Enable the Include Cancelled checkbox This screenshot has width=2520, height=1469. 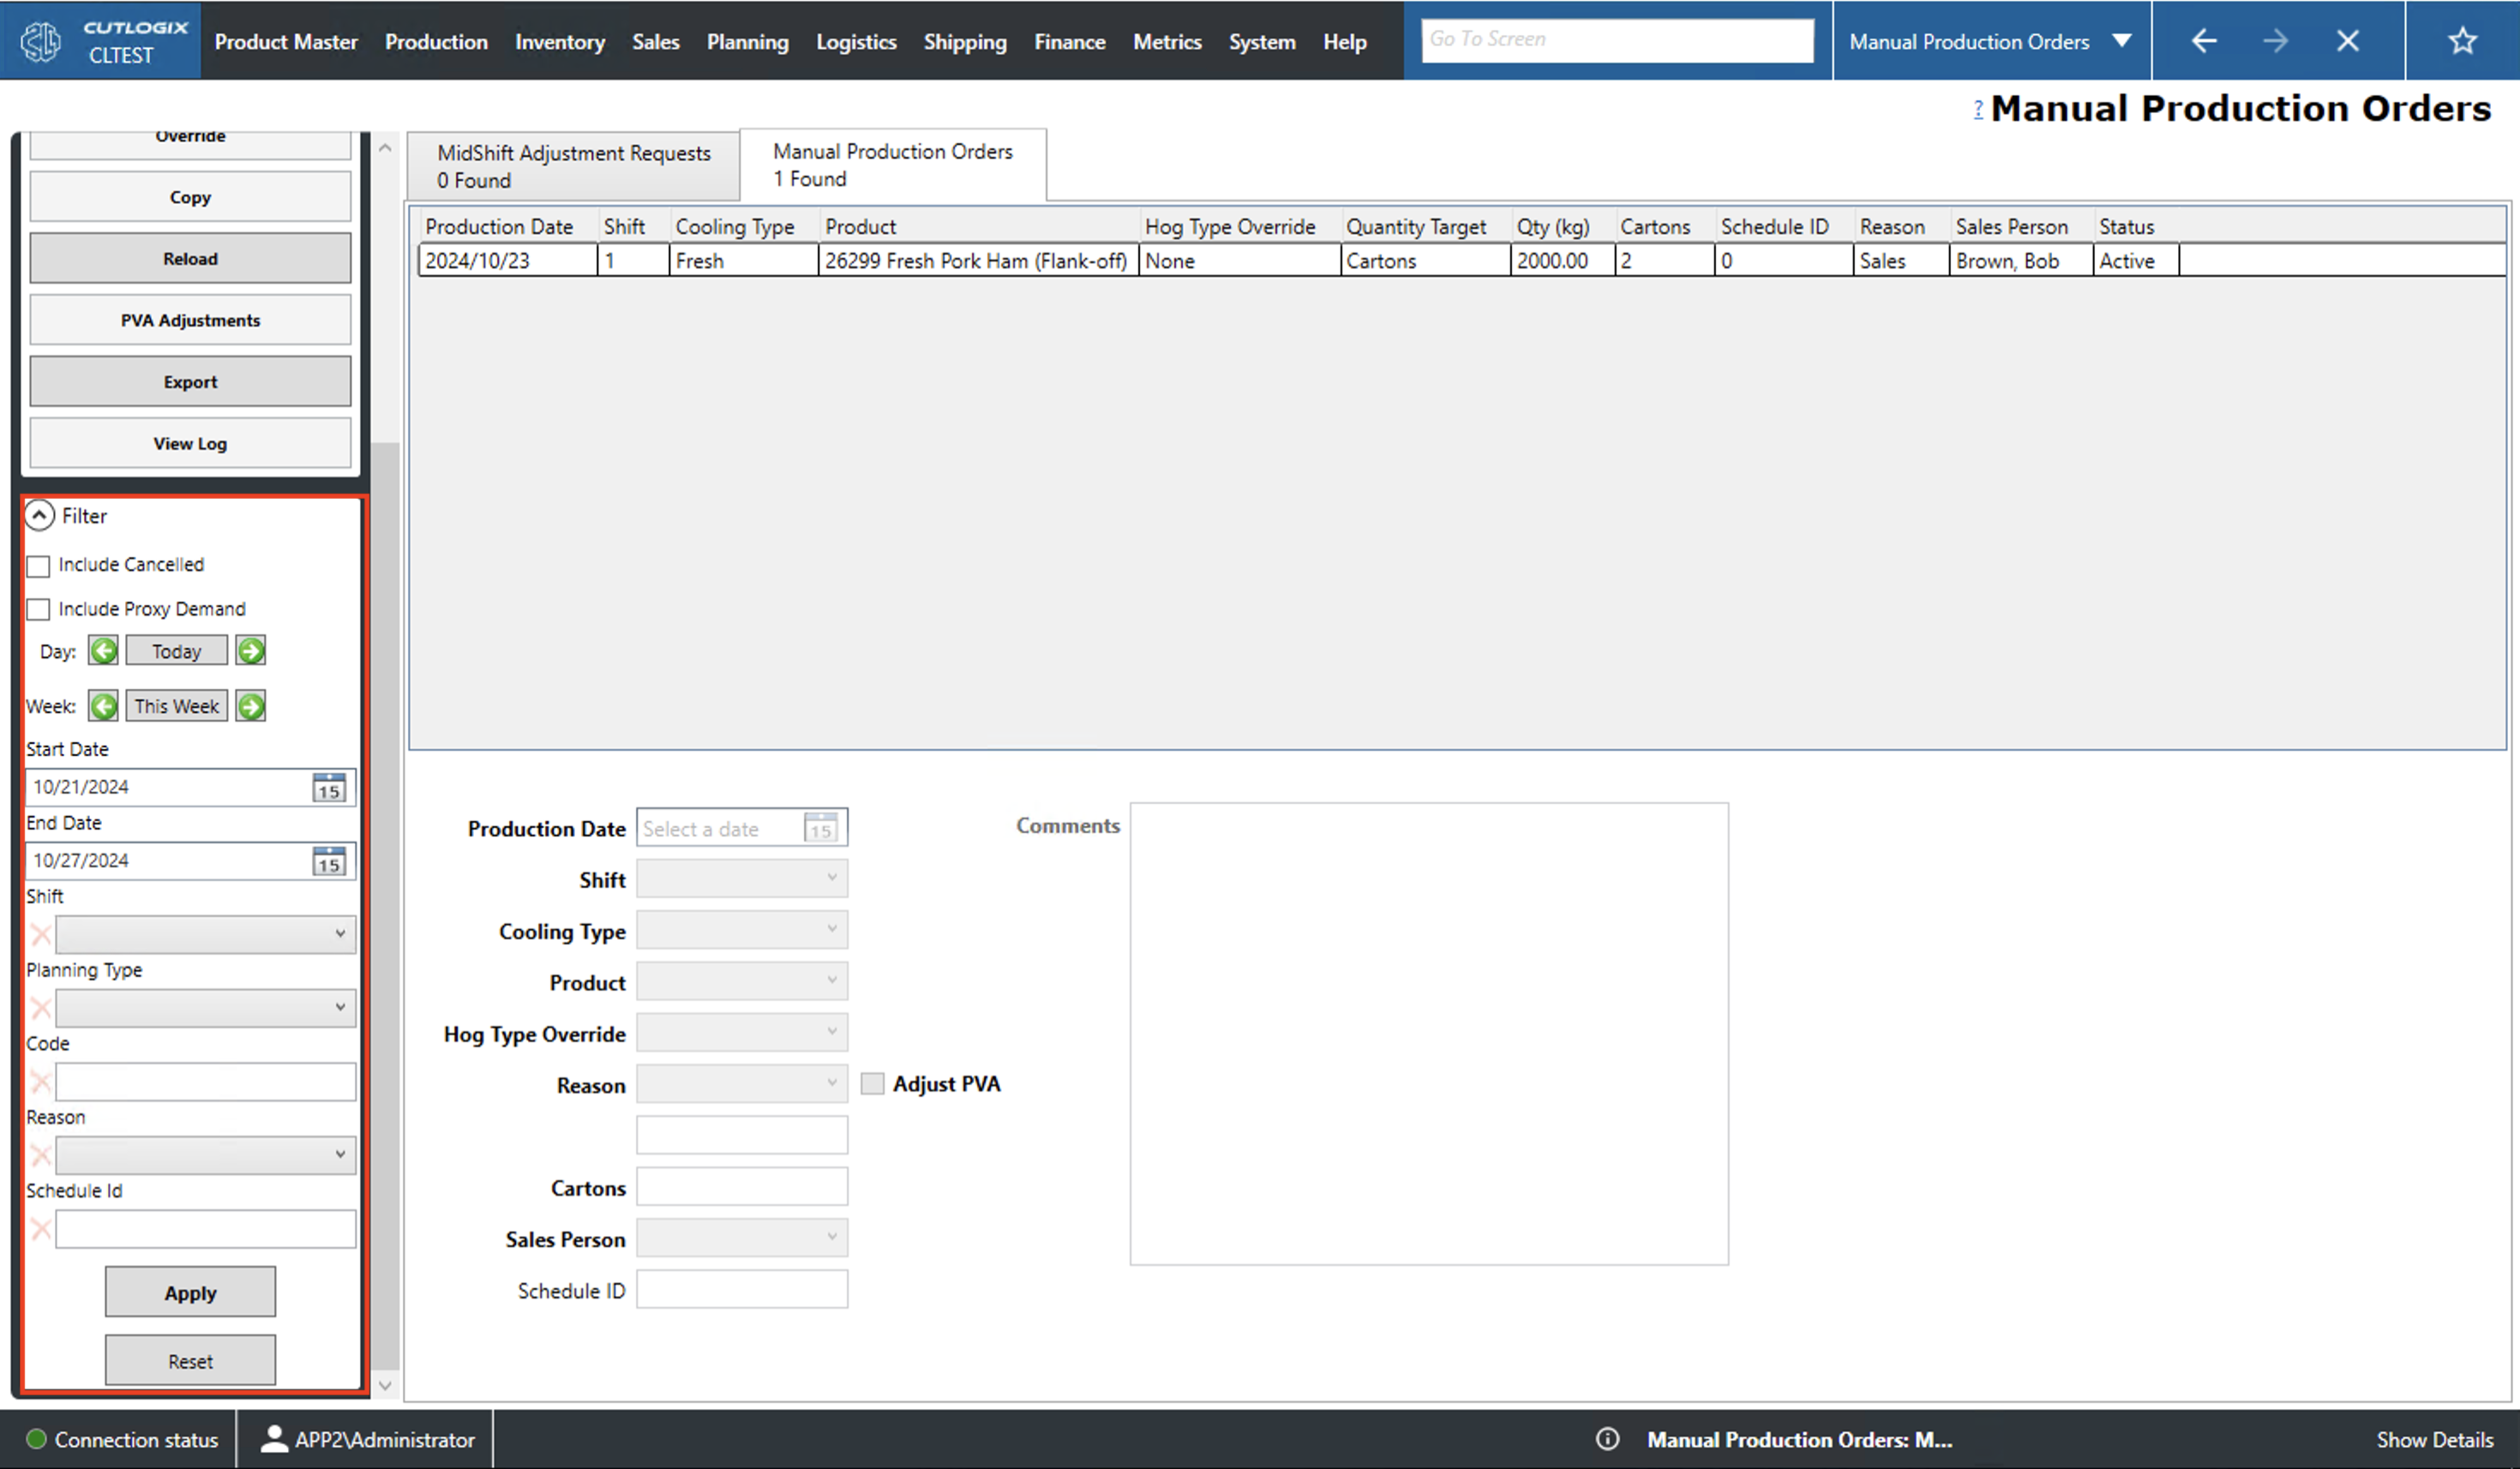(x=38, y=565)
